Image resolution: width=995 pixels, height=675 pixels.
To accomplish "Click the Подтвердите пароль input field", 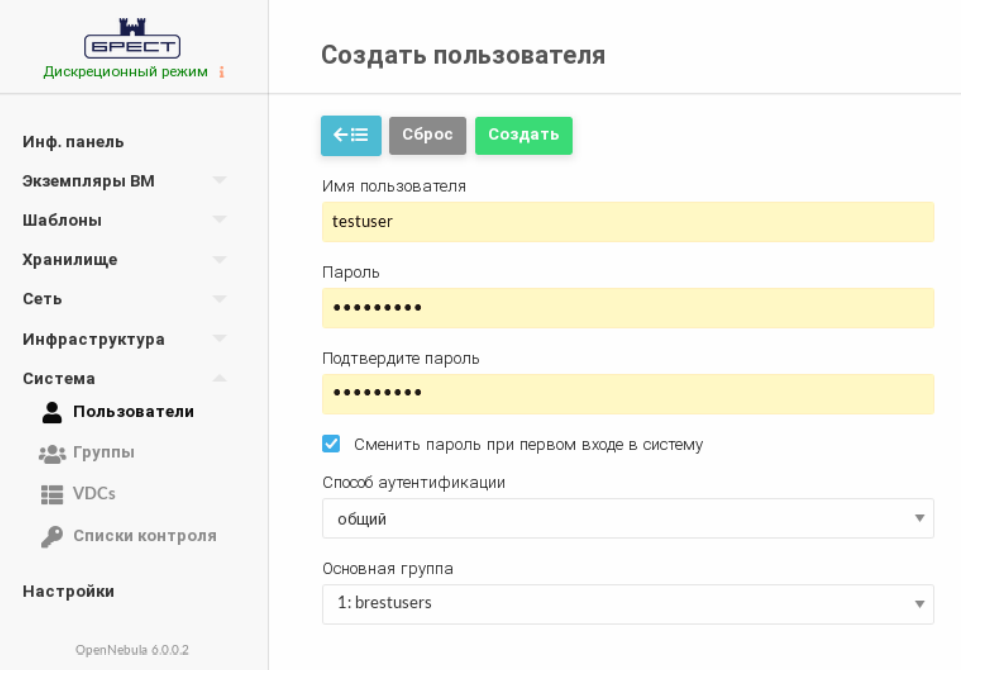I will pos(628,394).
